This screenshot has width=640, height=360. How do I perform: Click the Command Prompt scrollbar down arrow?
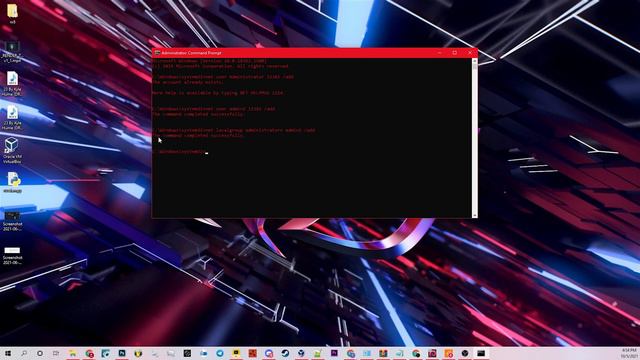tap(474, 215)
